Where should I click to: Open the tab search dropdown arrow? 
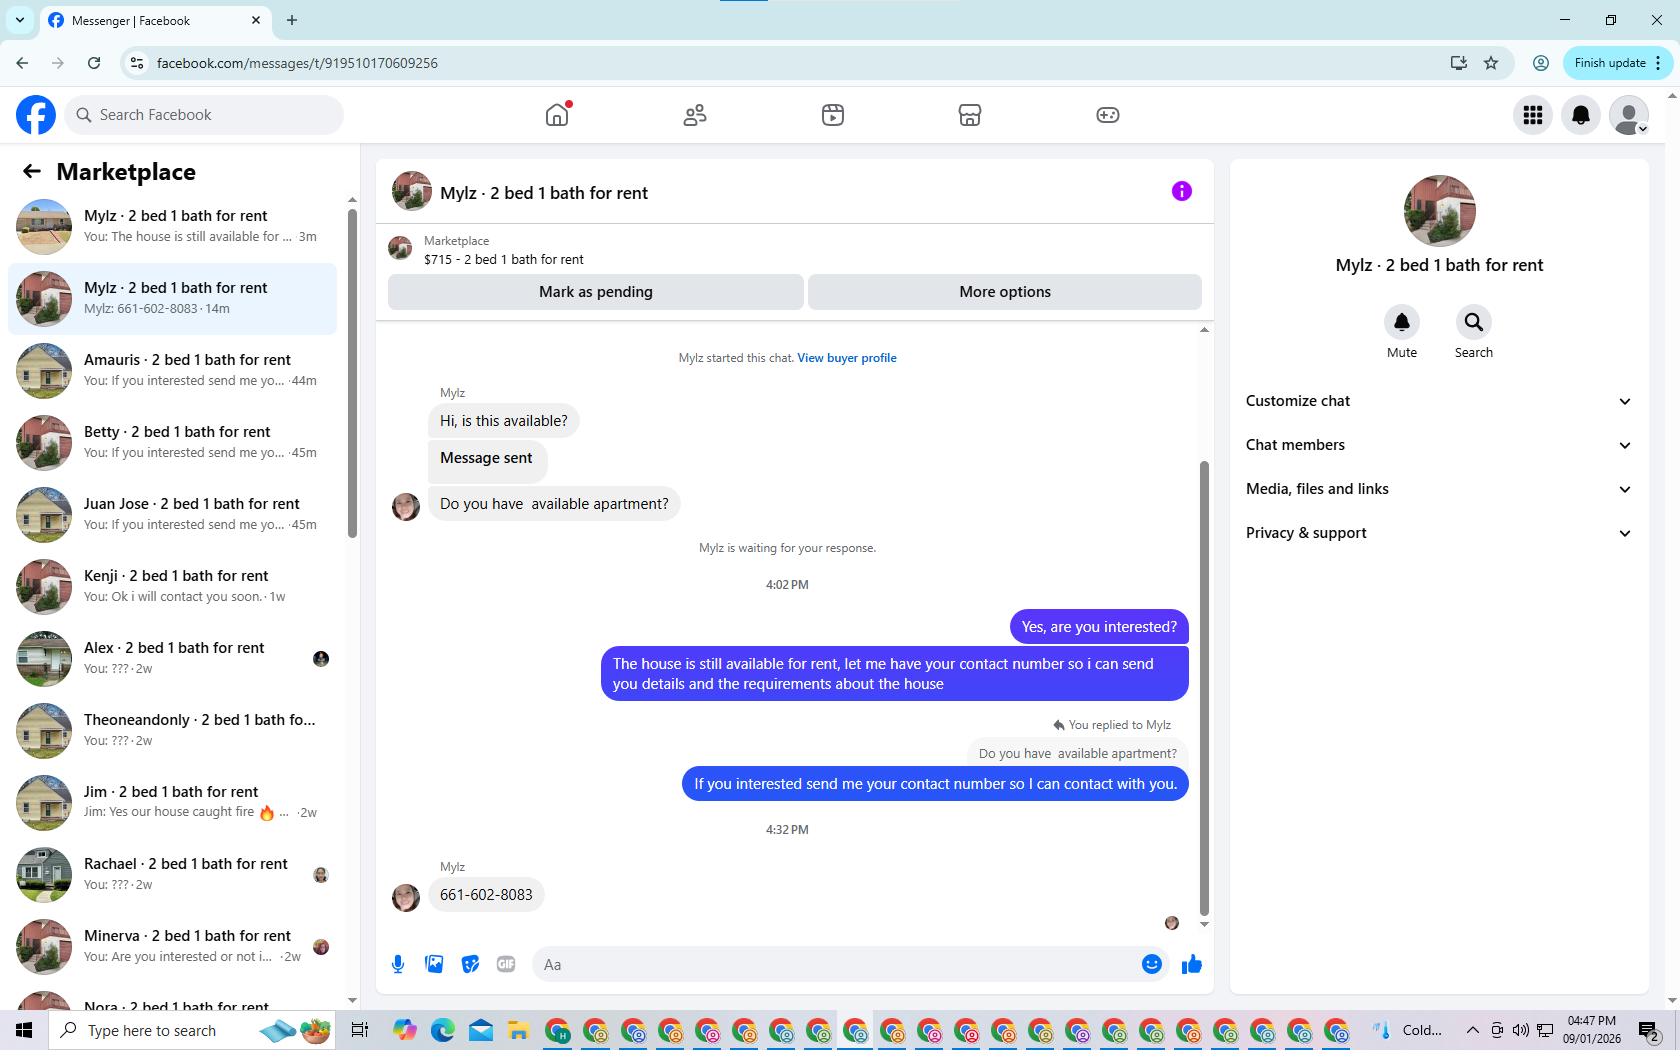20,20
